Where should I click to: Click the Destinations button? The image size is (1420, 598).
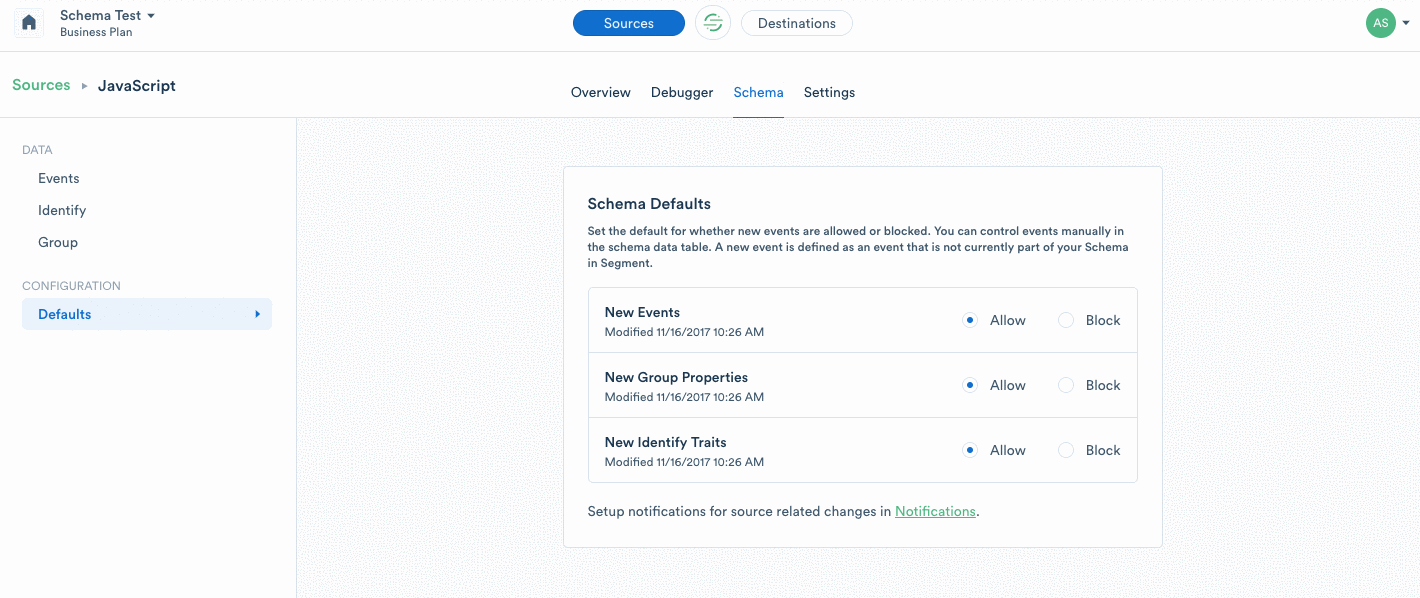click(x=797, y=23)
